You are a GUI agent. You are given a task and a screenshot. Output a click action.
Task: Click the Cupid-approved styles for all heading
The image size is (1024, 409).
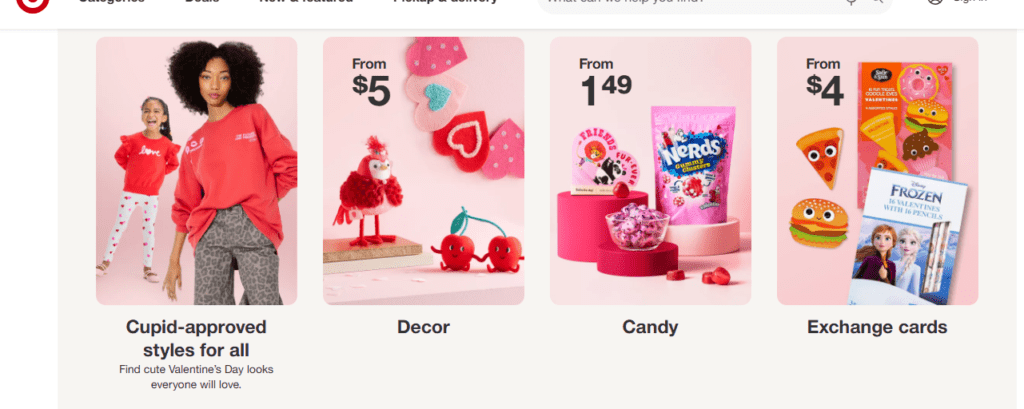point(197,338)
